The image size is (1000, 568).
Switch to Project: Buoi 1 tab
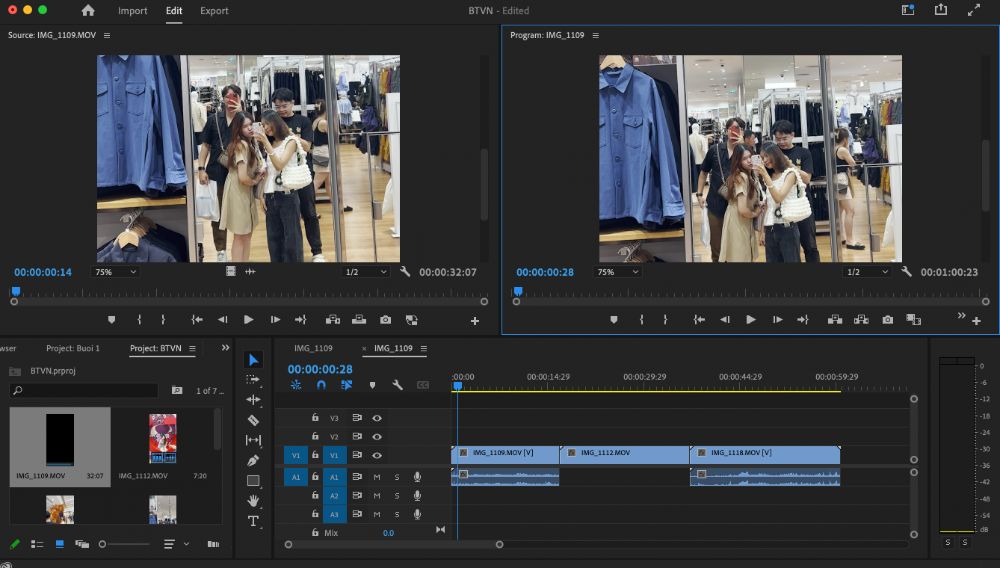[x=73, y=348]
